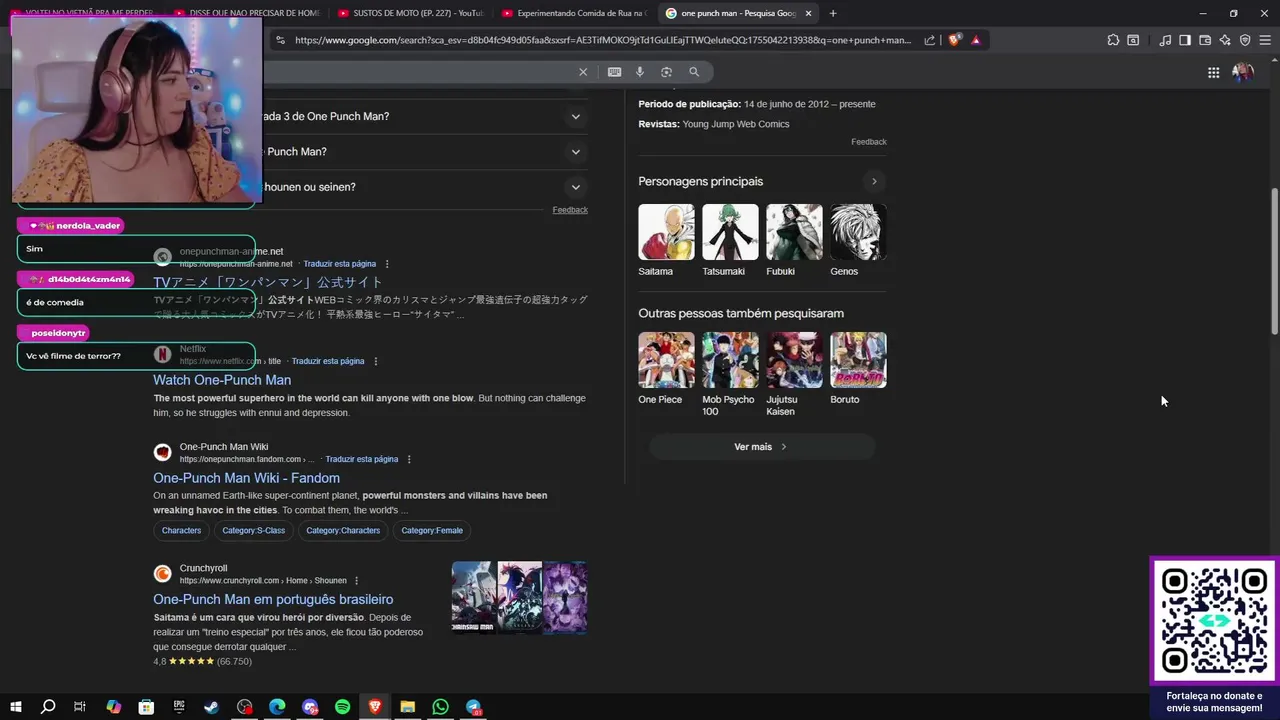Click the Ver mais button
1280x720 pixels.
coord(762,447)
